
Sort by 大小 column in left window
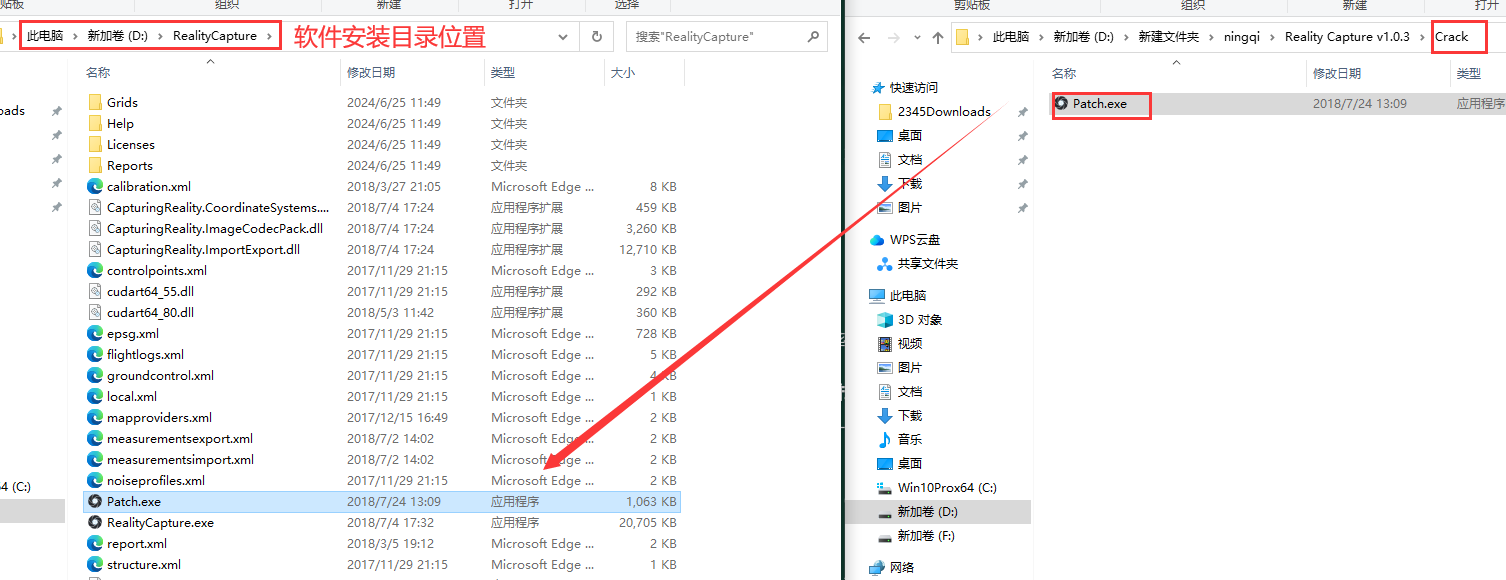click(x=623, y=72)
